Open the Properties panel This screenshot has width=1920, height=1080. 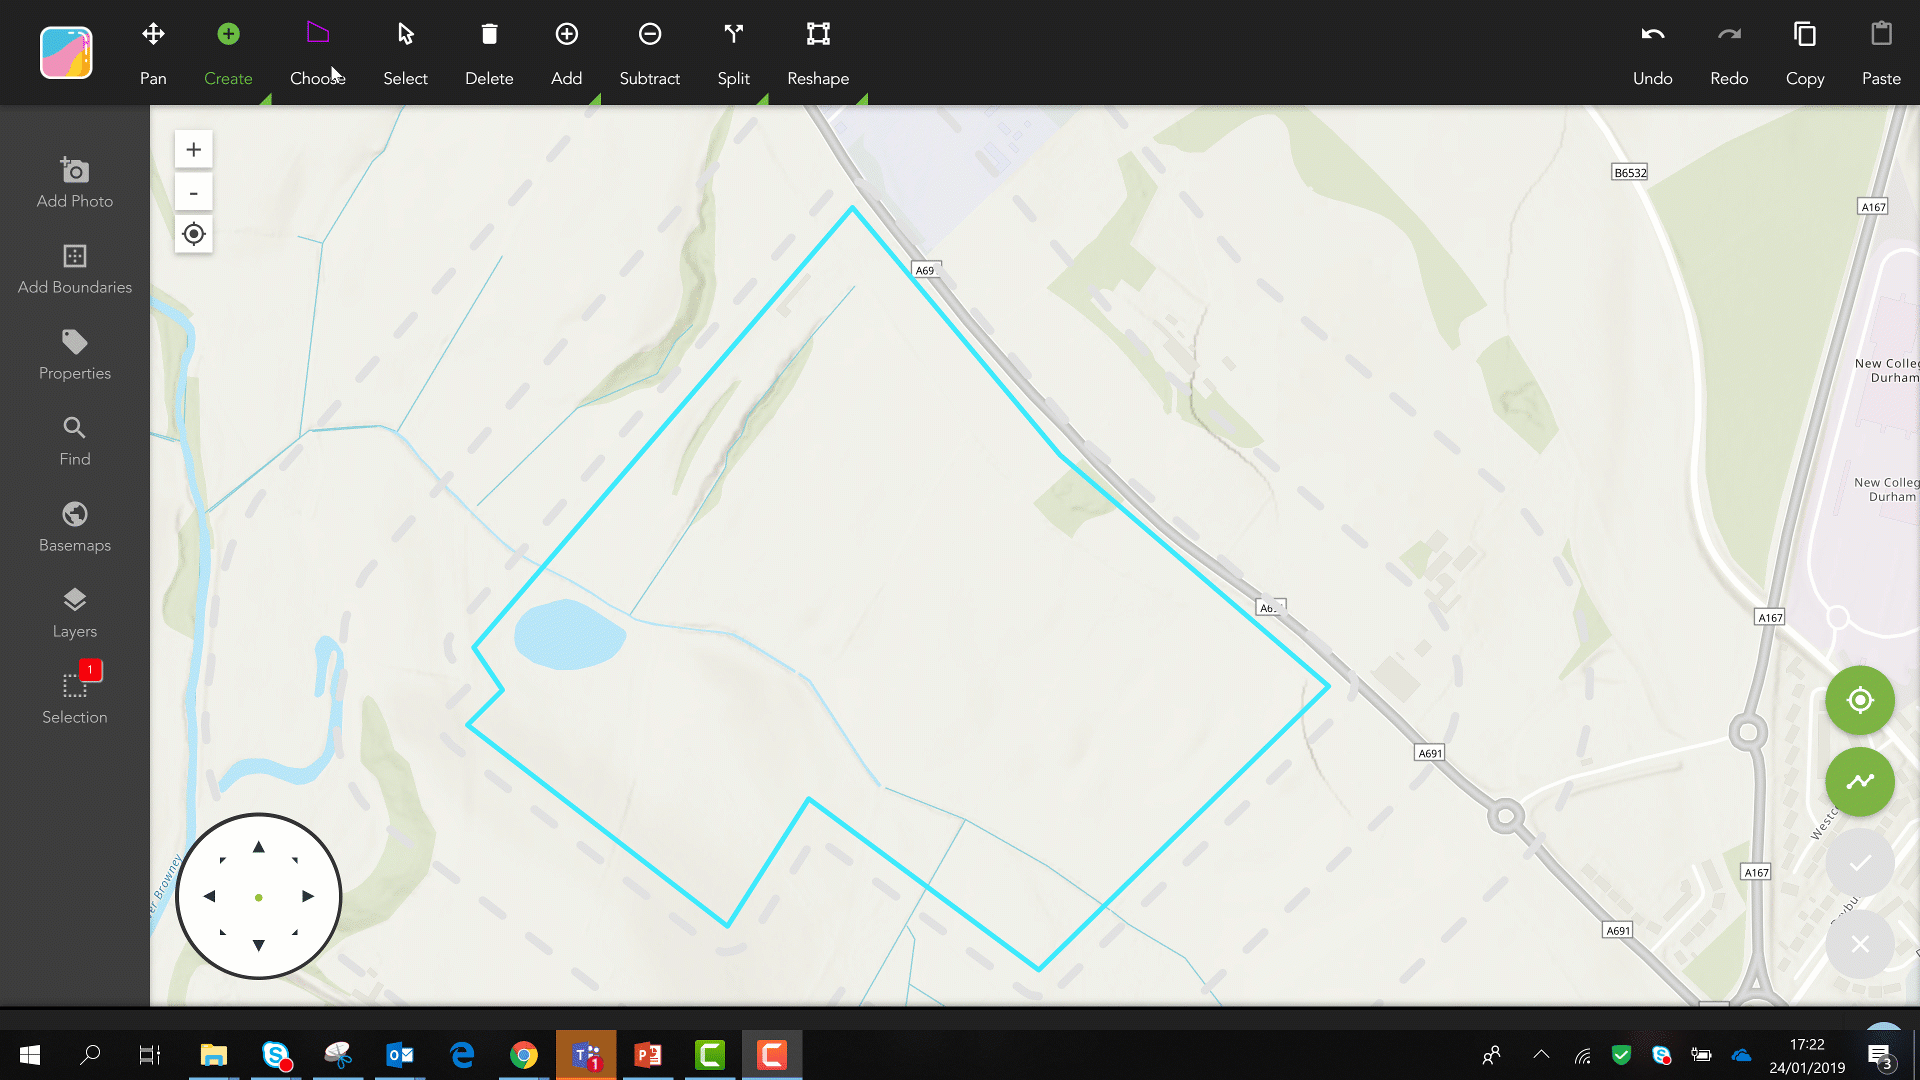coord(75,355)
